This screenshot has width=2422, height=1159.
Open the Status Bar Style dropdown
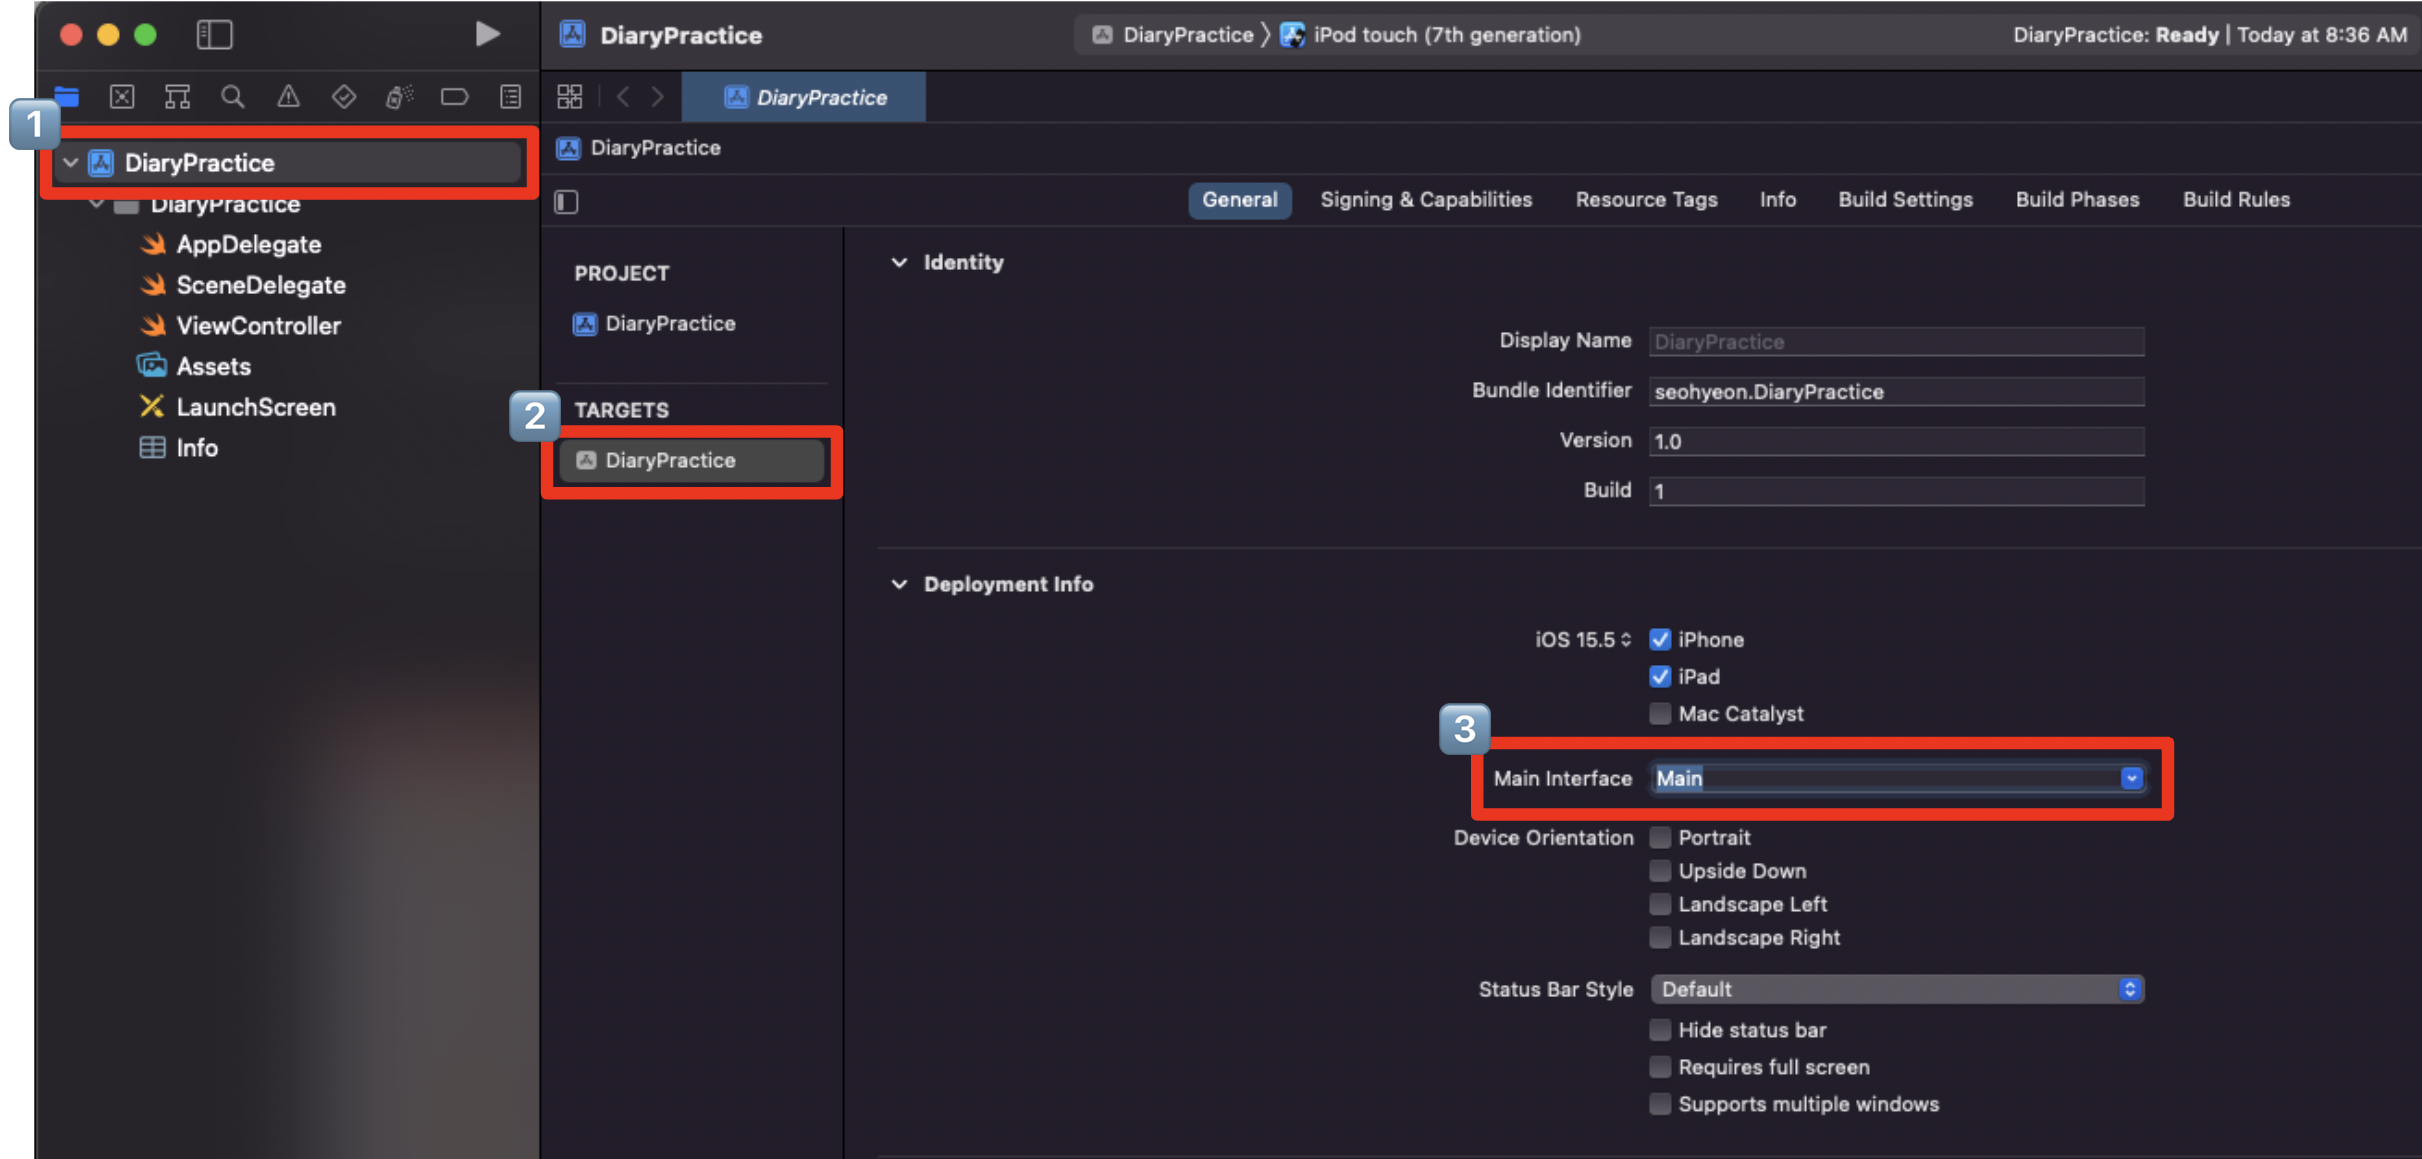pos(1896,989)
